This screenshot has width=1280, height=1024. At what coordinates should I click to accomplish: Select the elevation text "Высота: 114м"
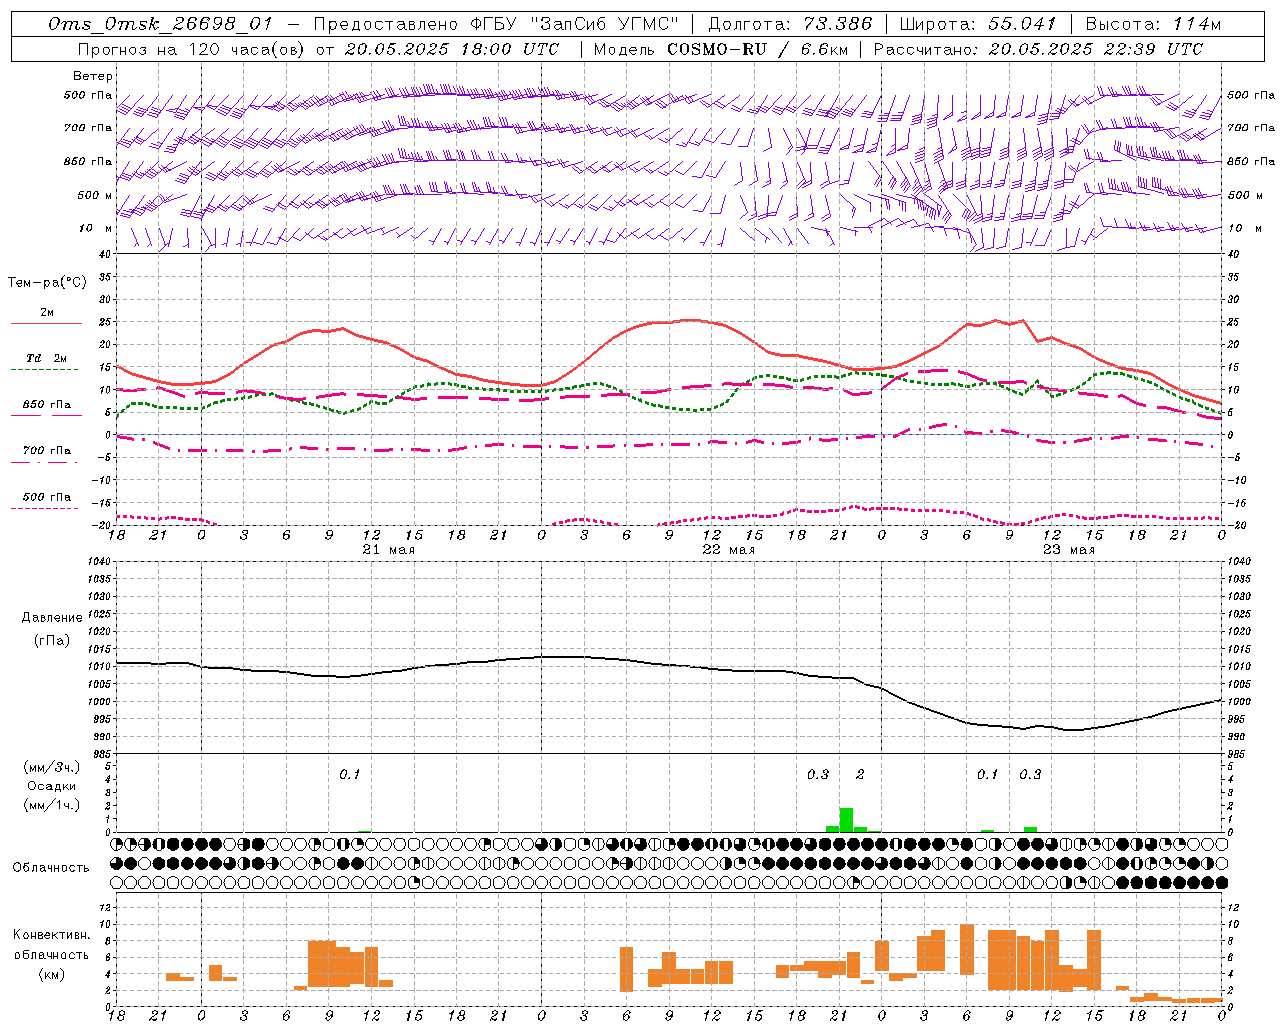tap(1153, 24)
